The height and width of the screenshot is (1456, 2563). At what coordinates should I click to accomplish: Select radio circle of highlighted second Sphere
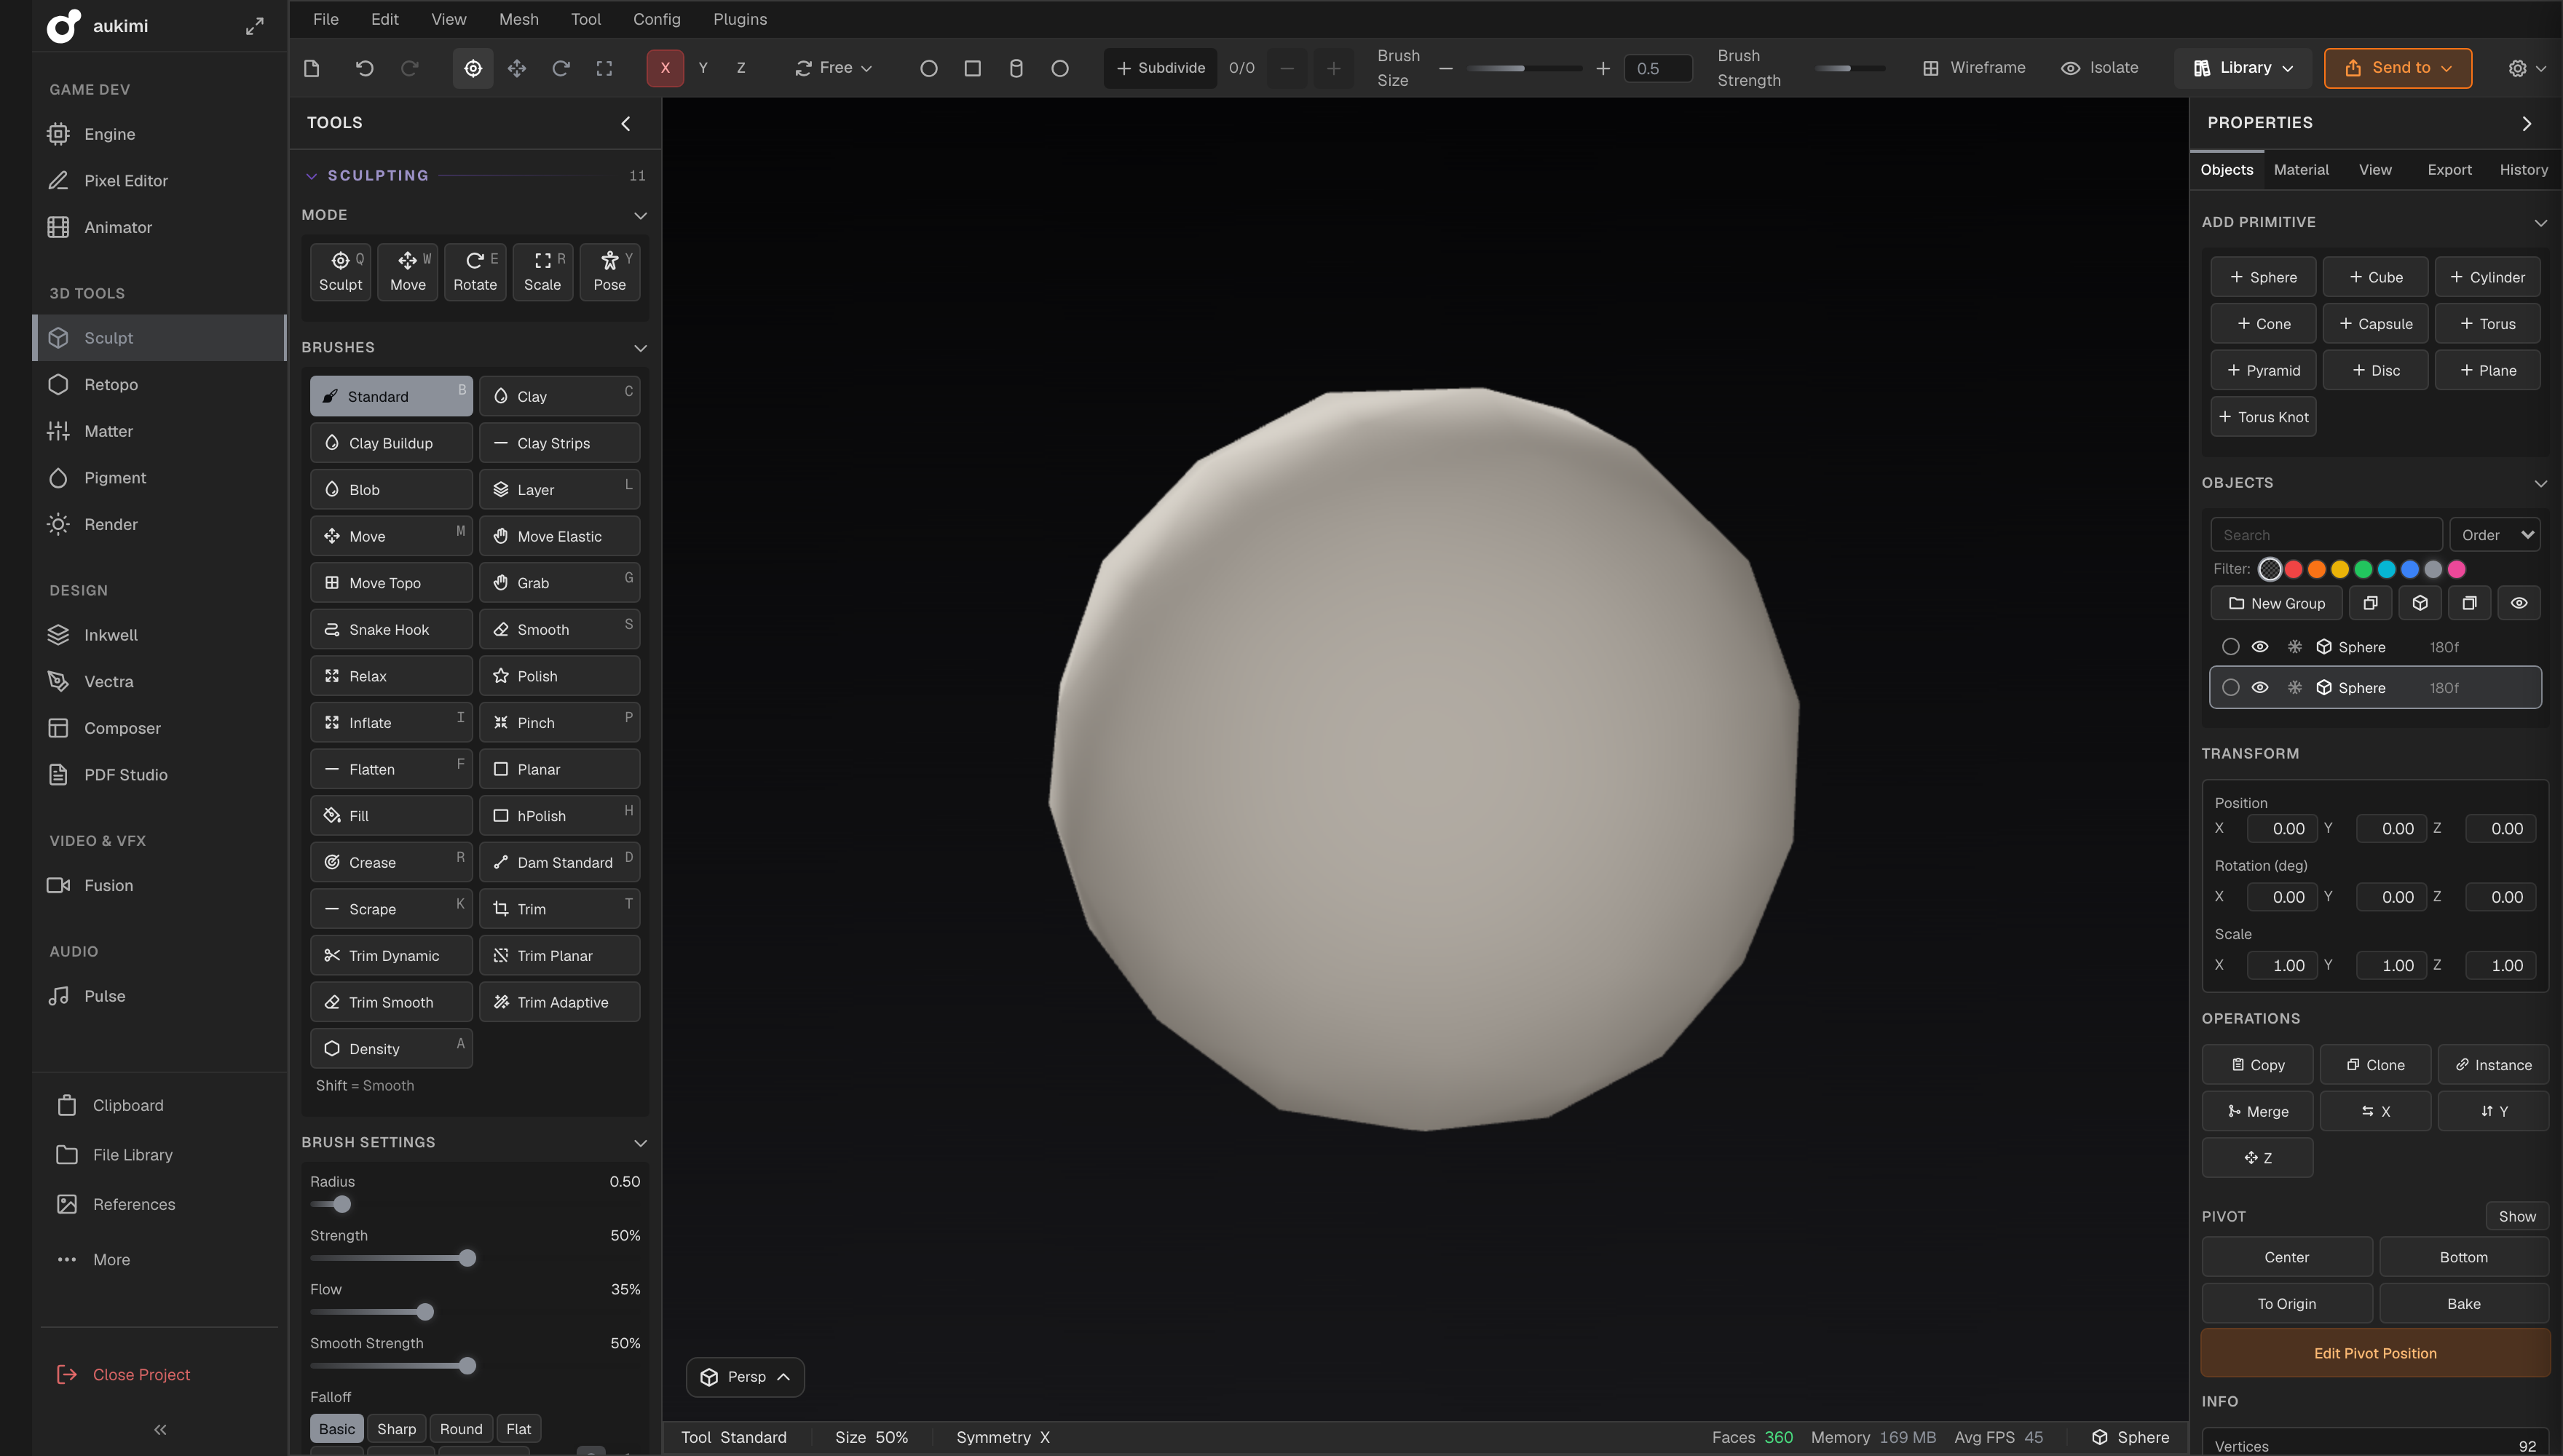coord(2231,688)
